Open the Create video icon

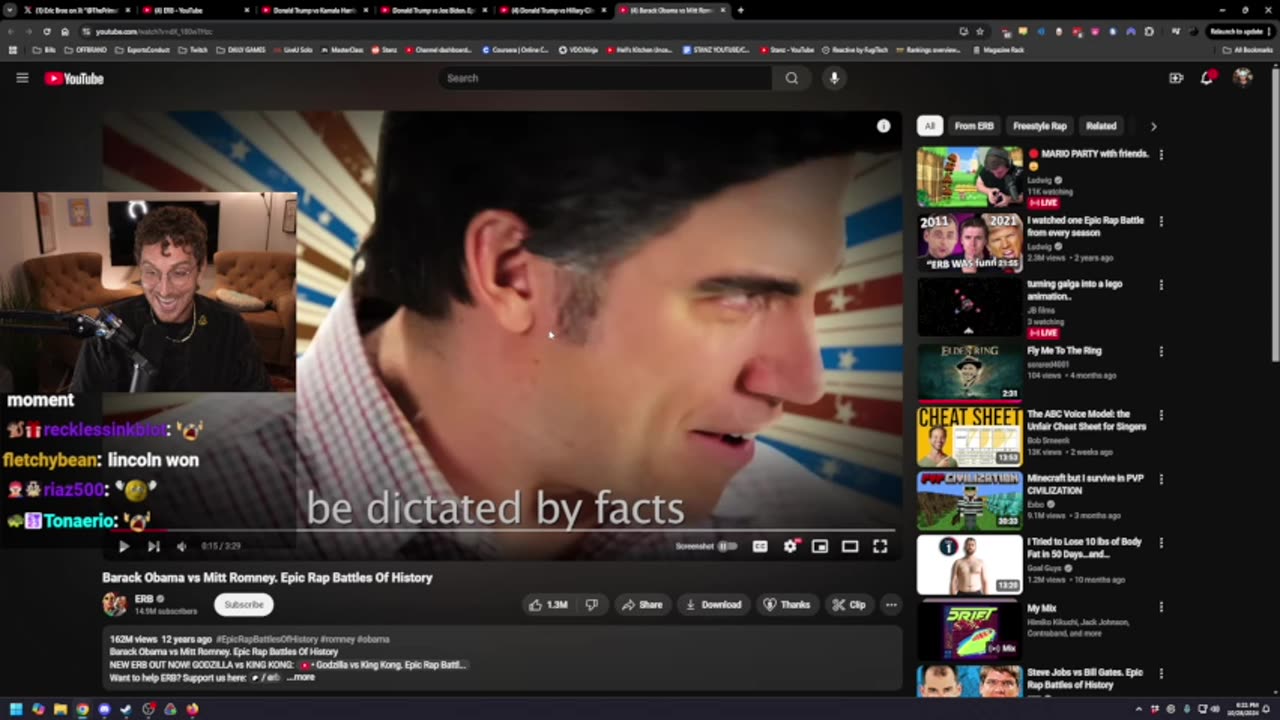pos(1176,78)
